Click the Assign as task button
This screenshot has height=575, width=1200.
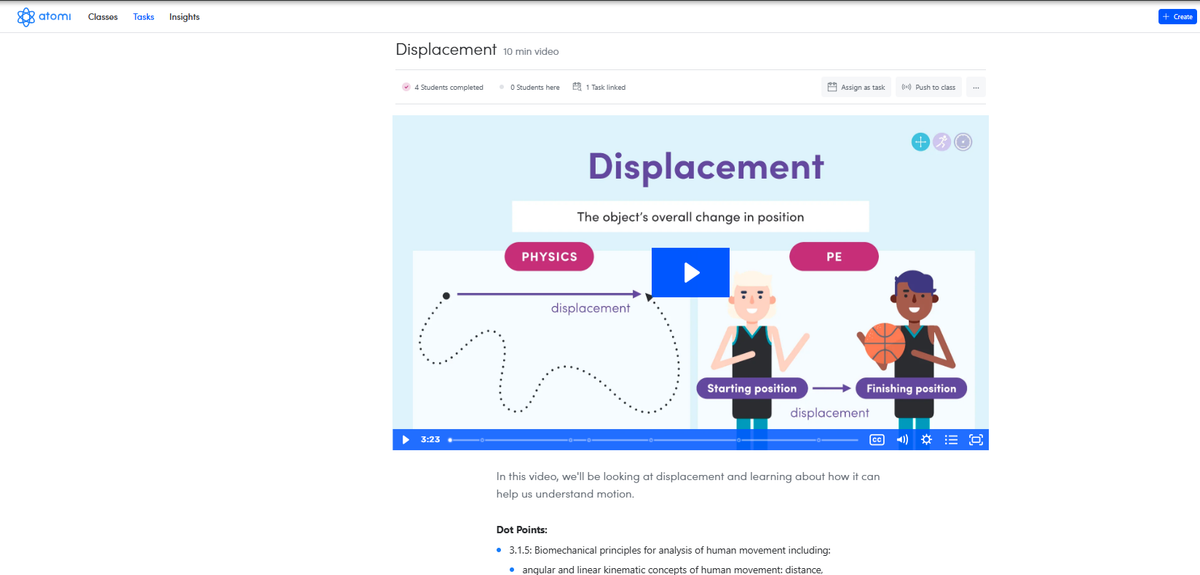coord(856,87)
